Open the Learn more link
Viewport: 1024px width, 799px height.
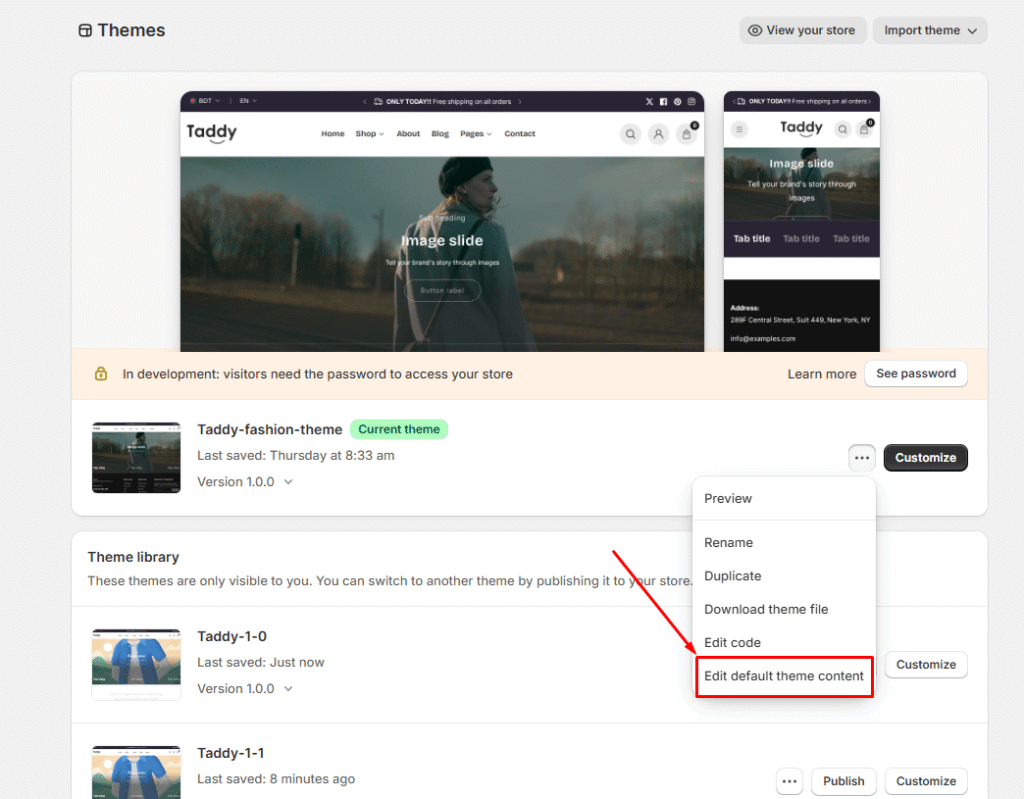click(x=821, y=374)
